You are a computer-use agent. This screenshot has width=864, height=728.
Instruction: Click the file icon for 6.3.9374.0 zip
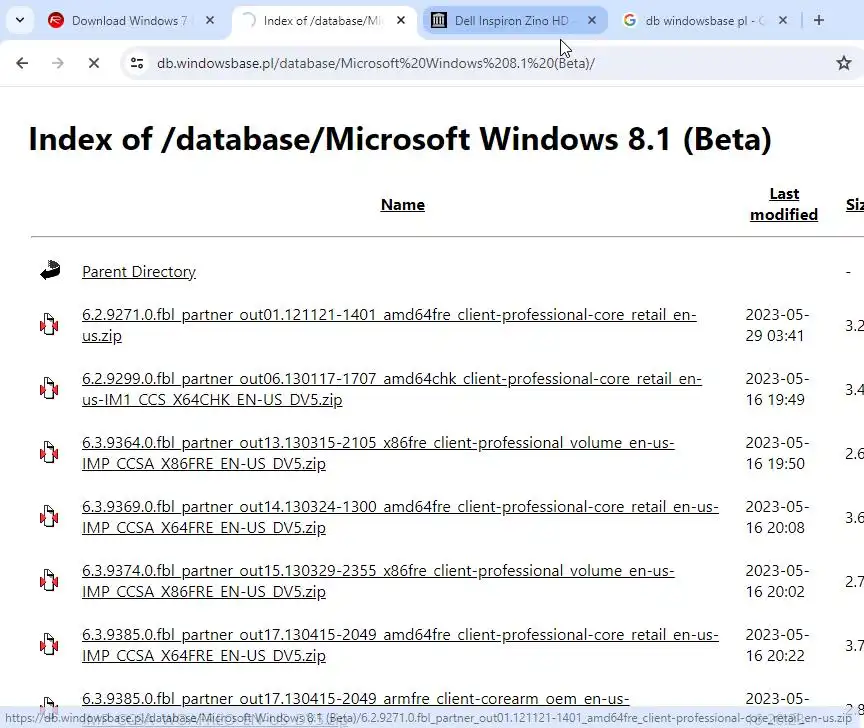click(x=49, y=580)
